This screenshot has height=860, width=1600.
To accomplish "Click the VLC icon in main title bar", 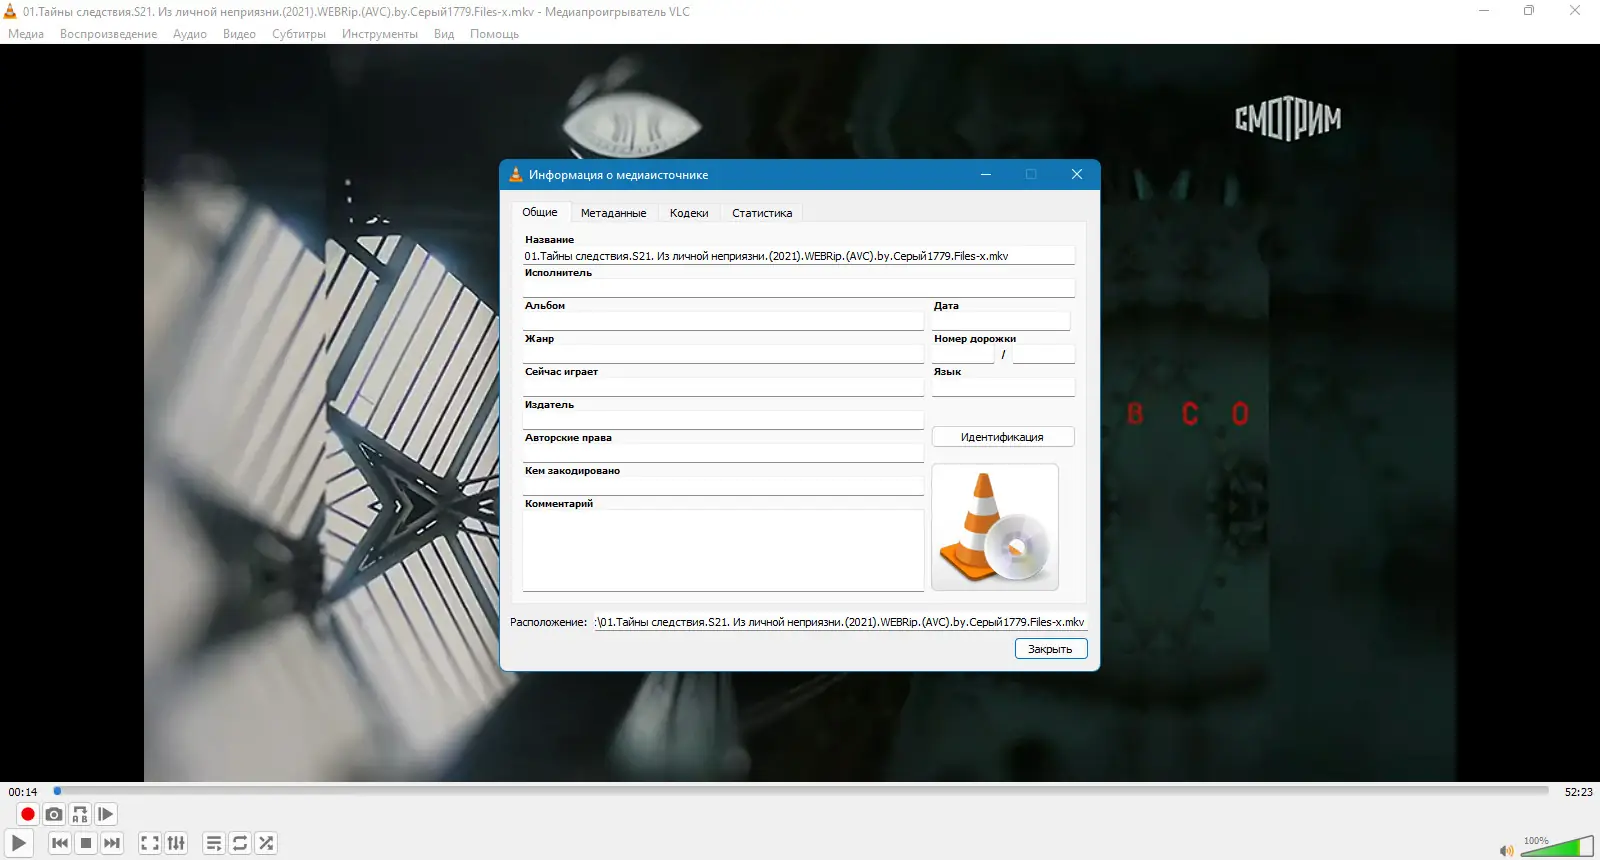I will coord(11,11).
